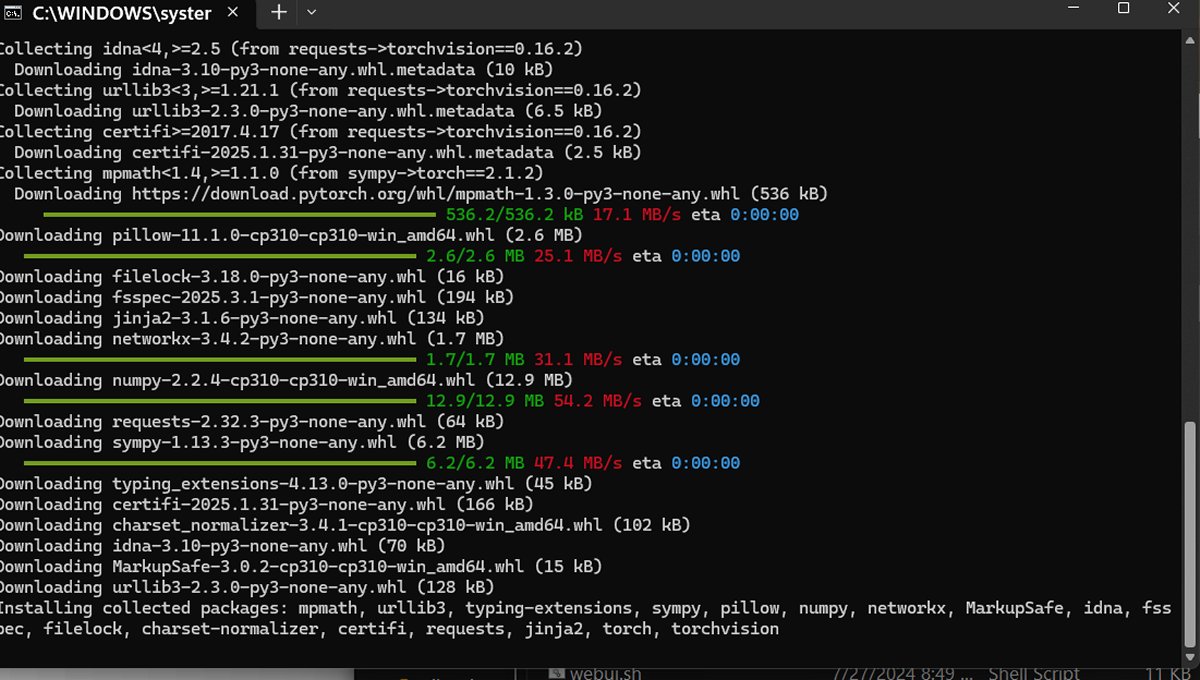Click the pytorch.org mpmath download URL

pyautogui.click(x=436, y=194)
